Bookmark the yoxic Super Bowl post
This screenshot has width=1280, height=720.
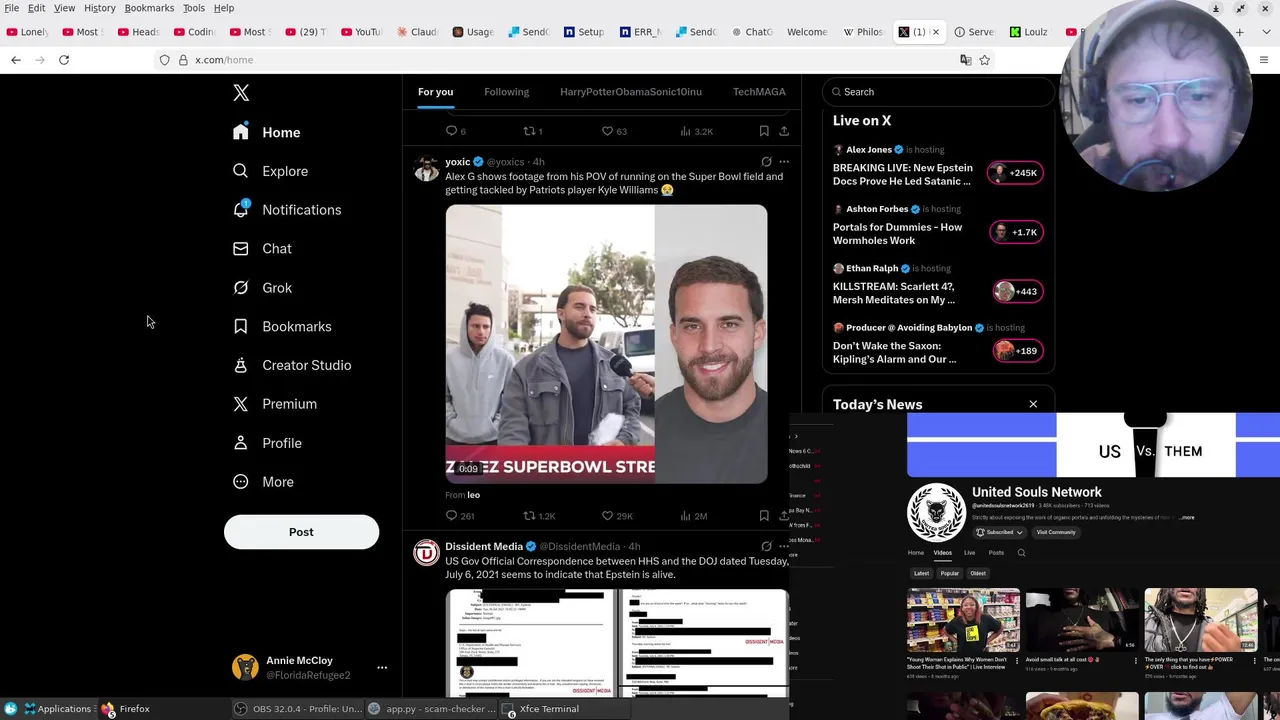pyautogui.click(x=764, y=516)
